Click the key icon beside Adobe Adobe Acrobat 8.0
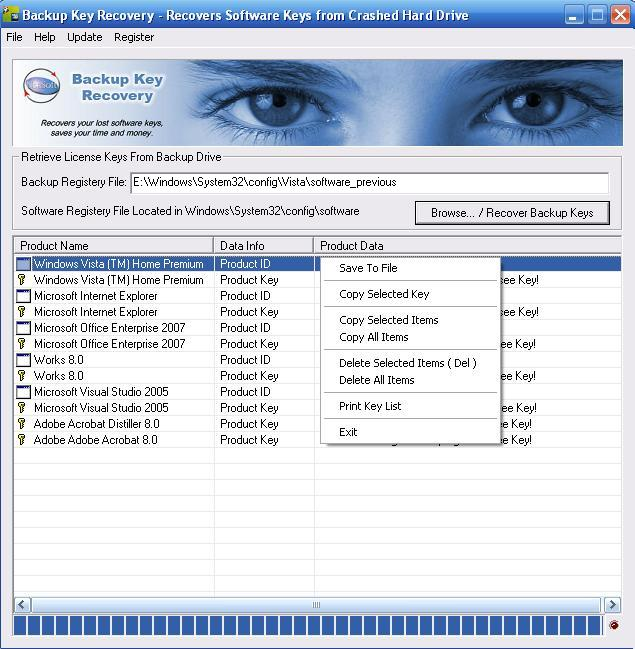 22,440
